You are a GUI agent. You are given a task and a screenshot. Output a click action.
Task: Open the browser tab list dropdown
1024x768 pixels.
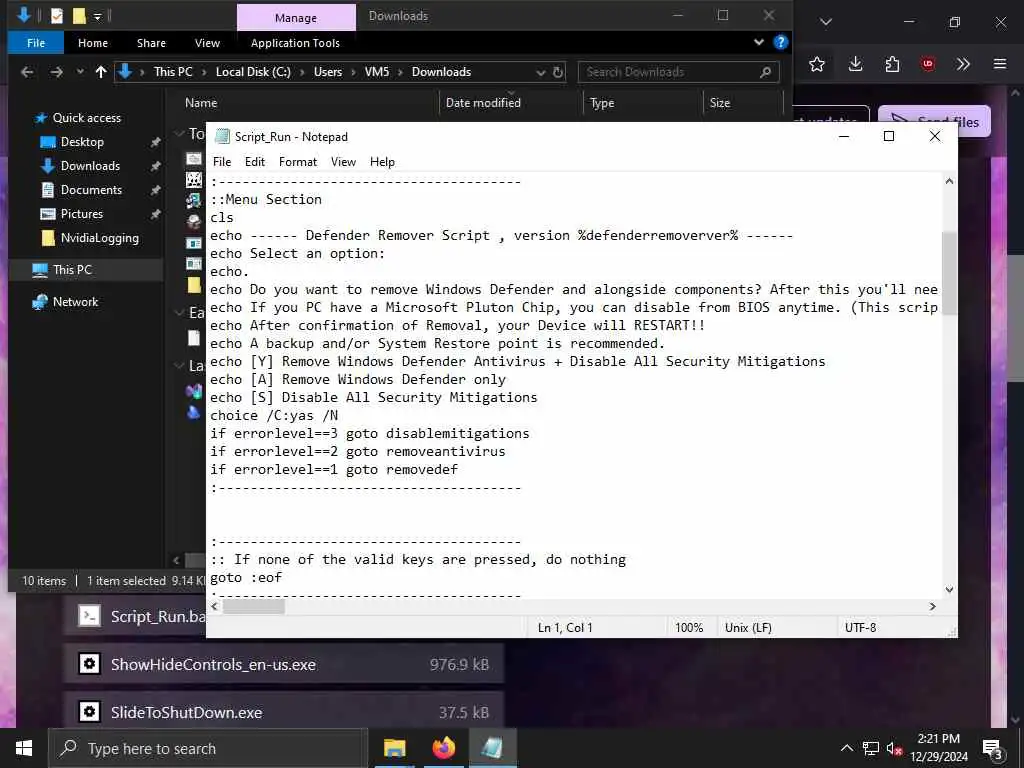coord(825,22)
